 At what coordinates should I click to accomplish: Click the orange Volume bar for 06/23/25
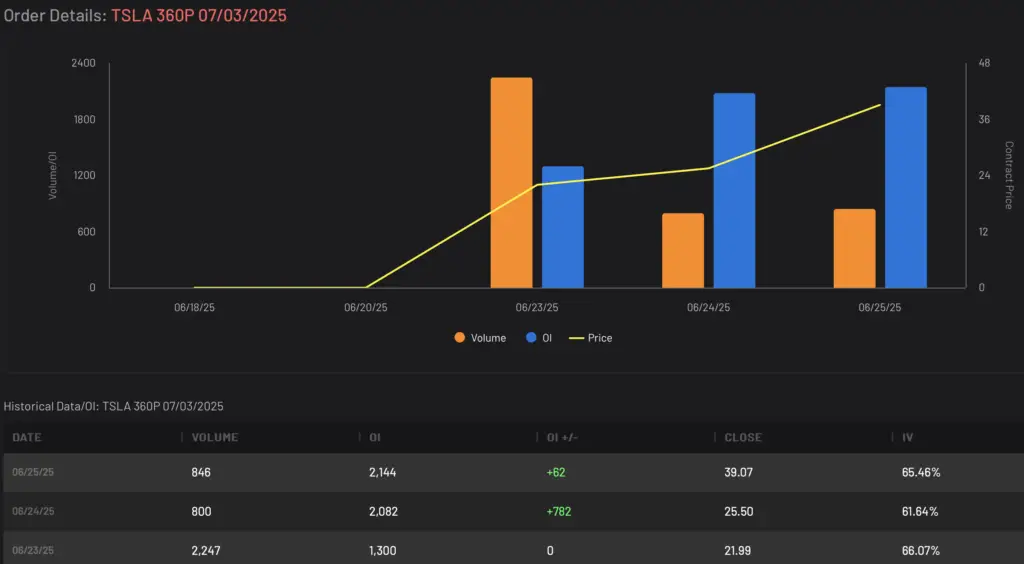point(511,183)
